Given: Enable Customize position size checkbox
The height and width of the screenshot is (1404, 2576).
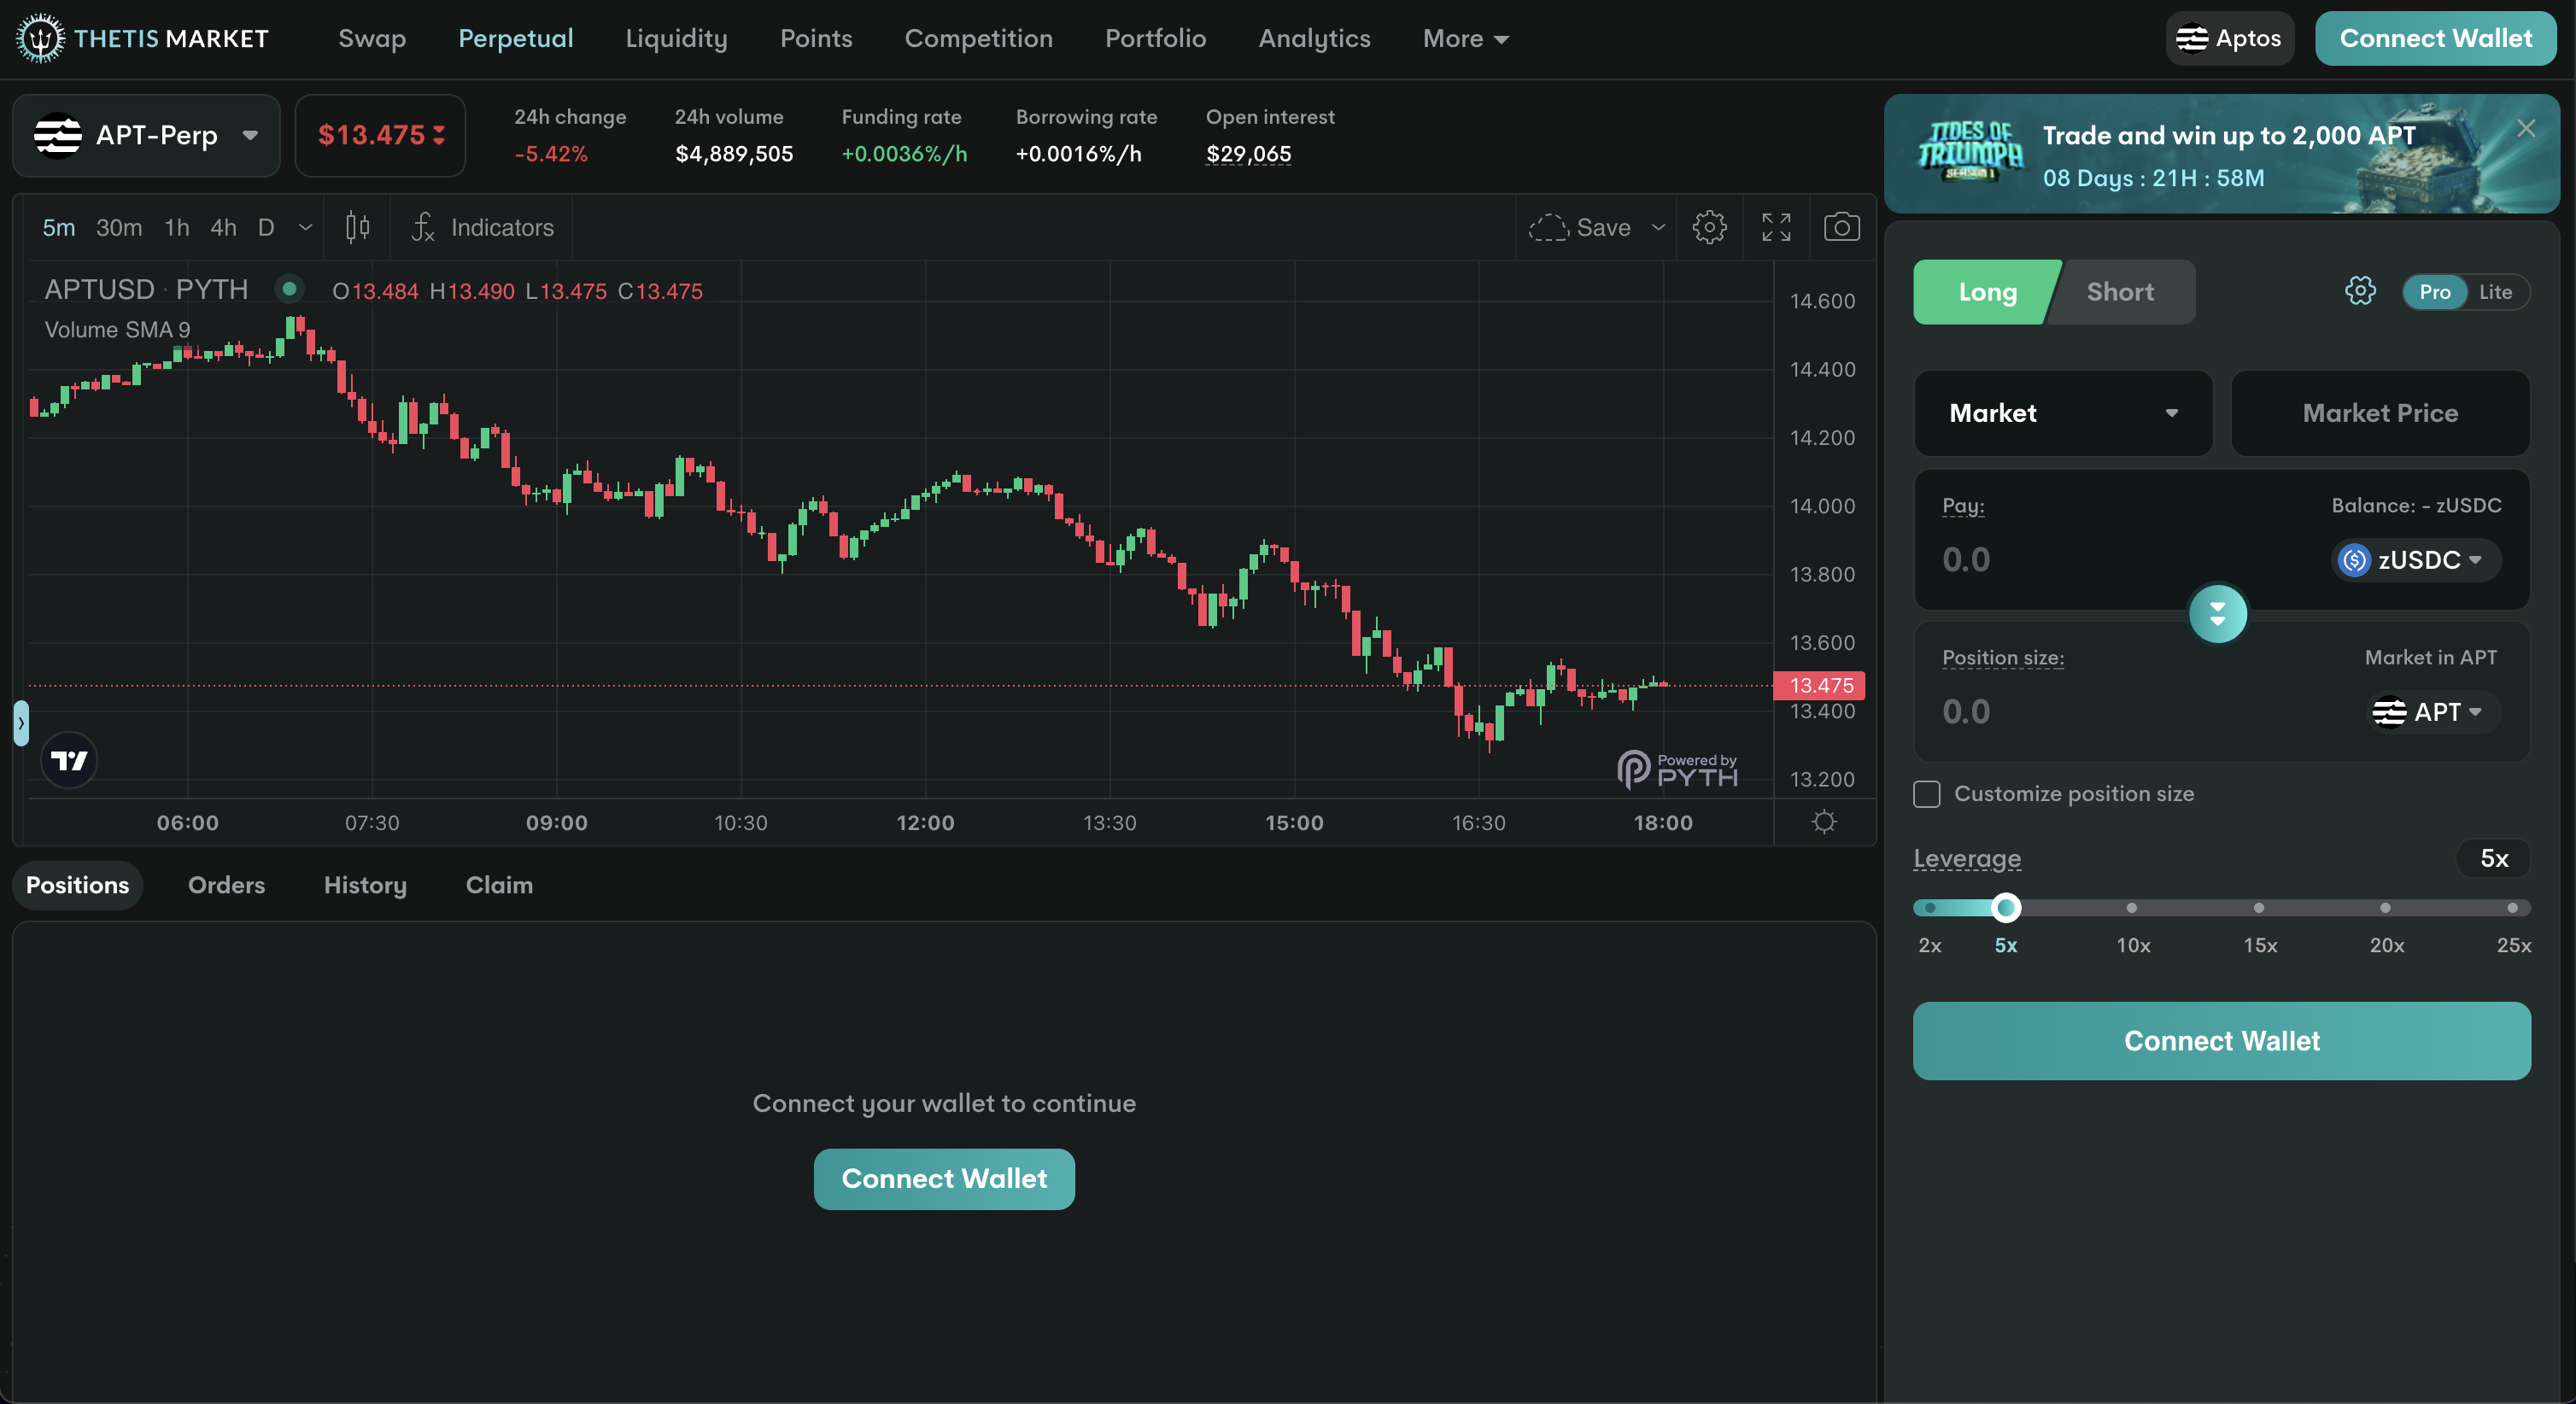Looking at the screenshot, I should (x=1927, y=794).
